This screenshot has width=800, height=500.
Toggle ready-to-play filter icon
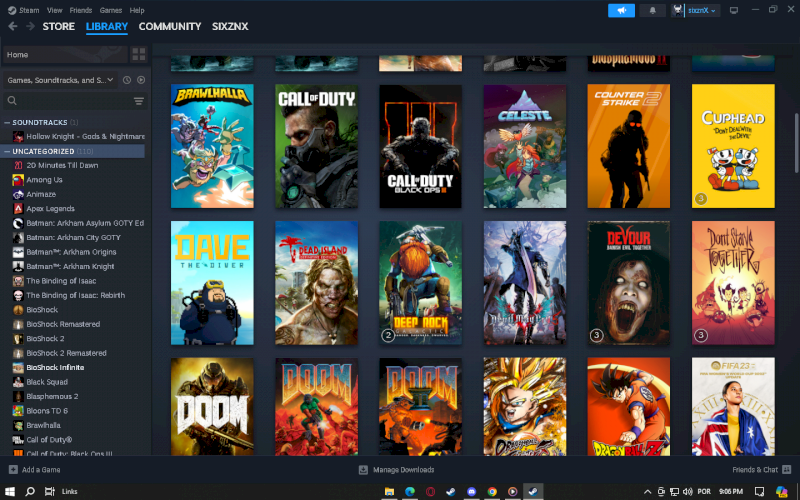pos(141,80)
